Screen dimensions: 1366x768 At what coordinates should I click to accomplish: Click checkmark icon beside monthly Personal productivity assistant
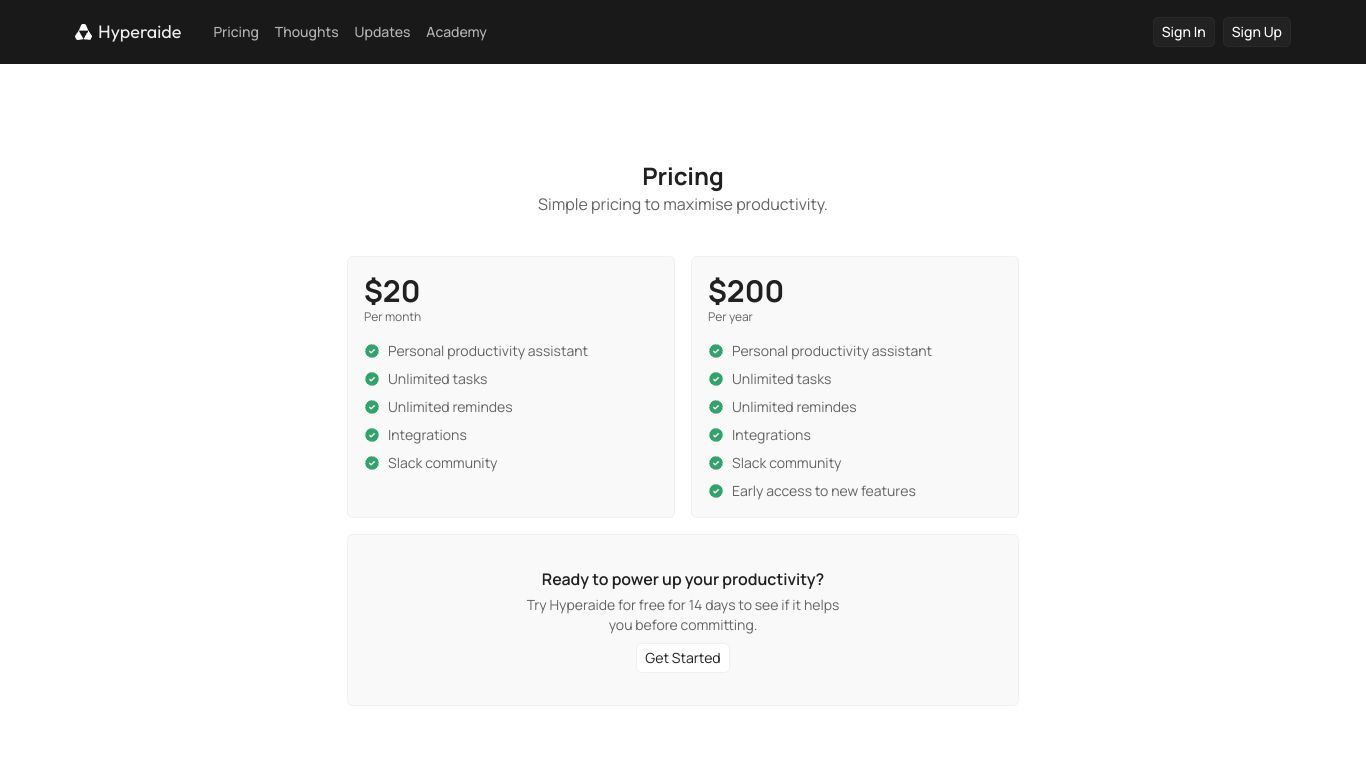tap(372, 351)
